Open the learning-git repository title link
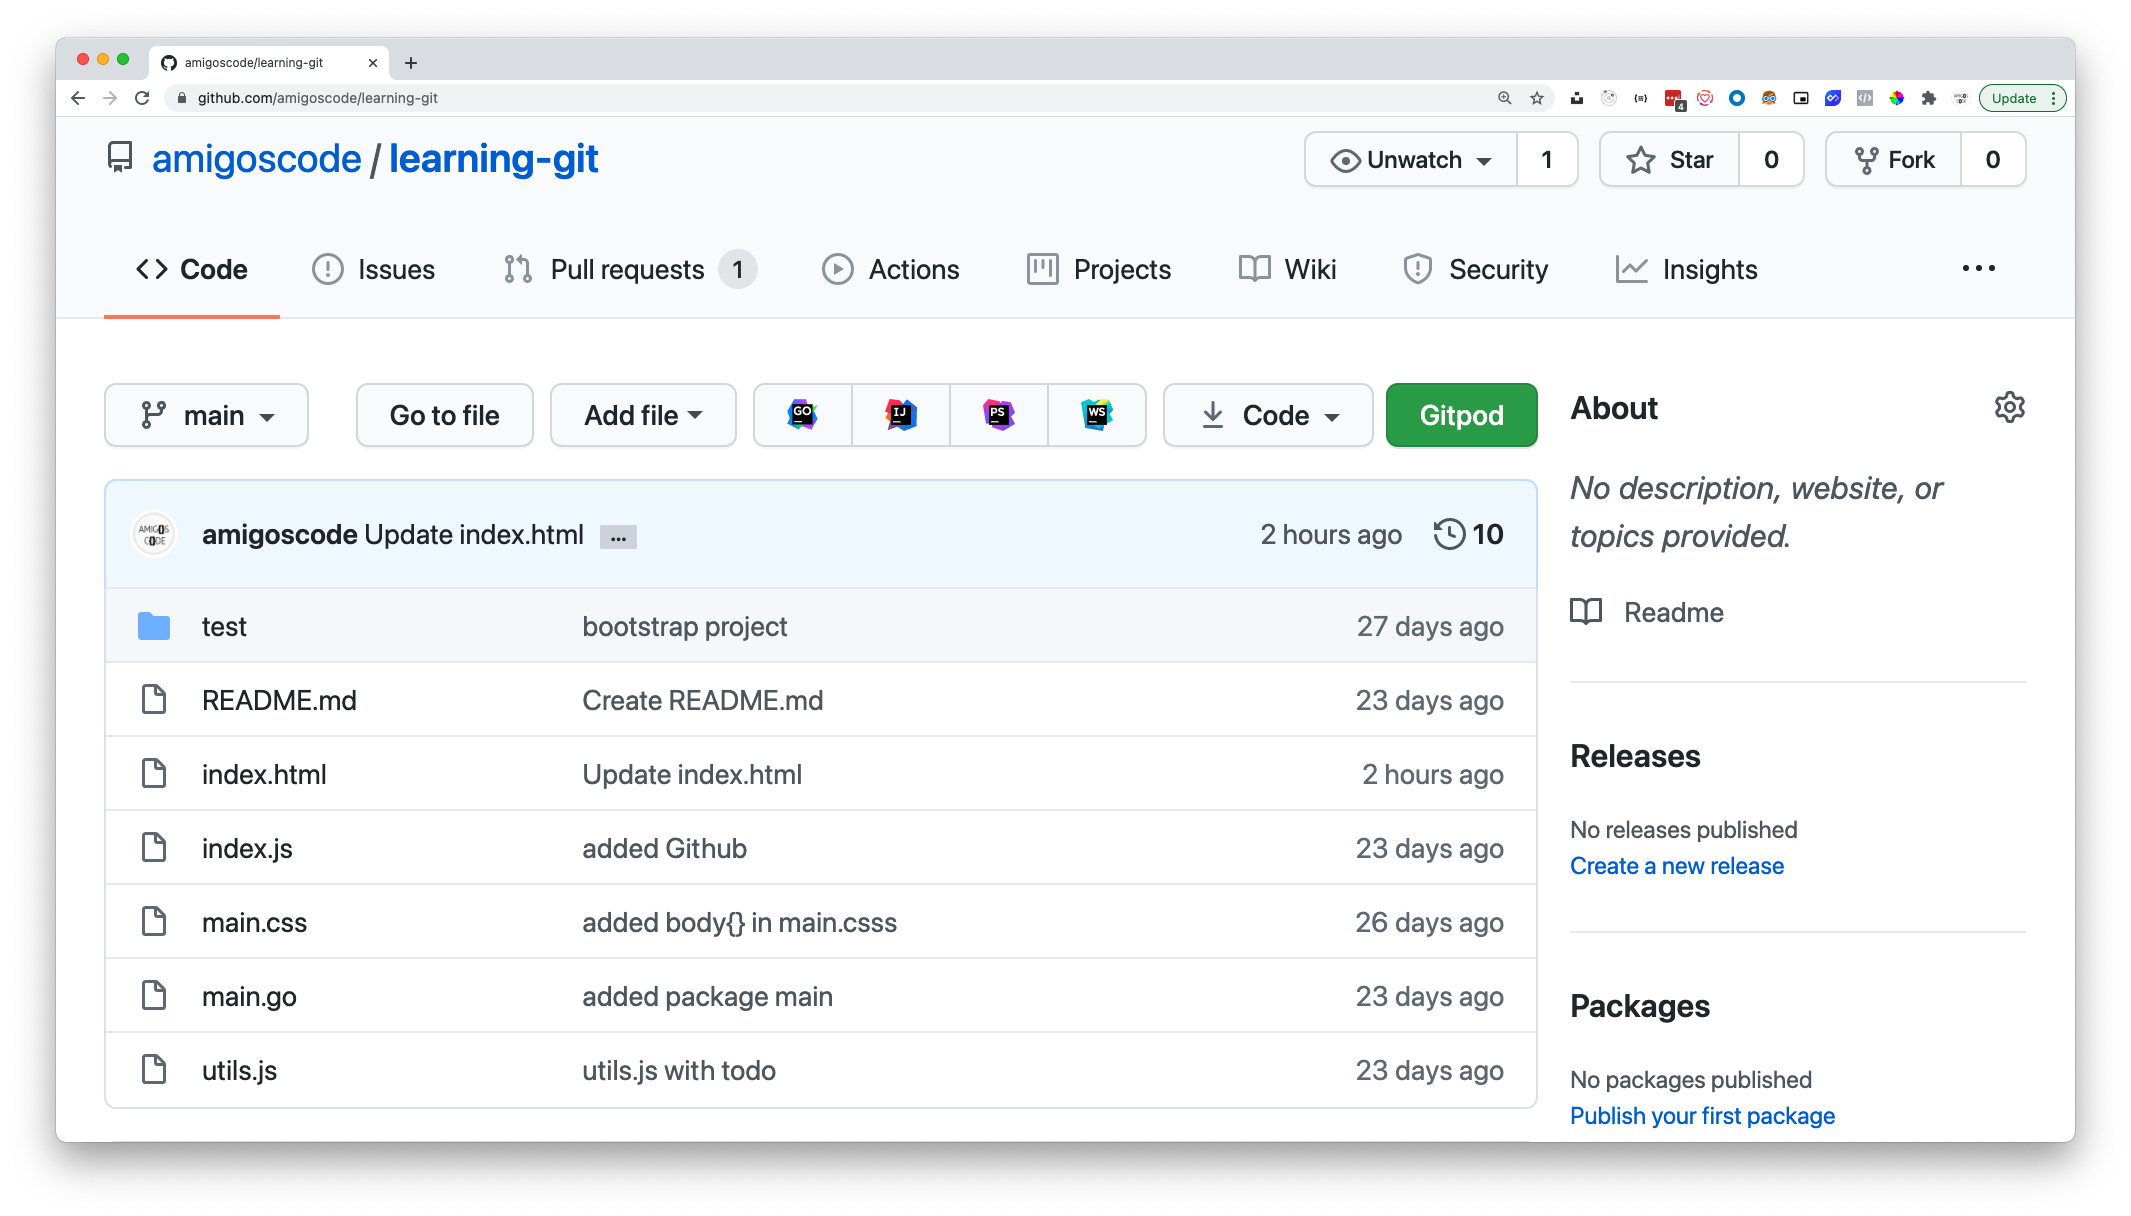Image resolution: width=2131 pixels, height=1216 pixels. pyautogui.click(x=493, y=158)
